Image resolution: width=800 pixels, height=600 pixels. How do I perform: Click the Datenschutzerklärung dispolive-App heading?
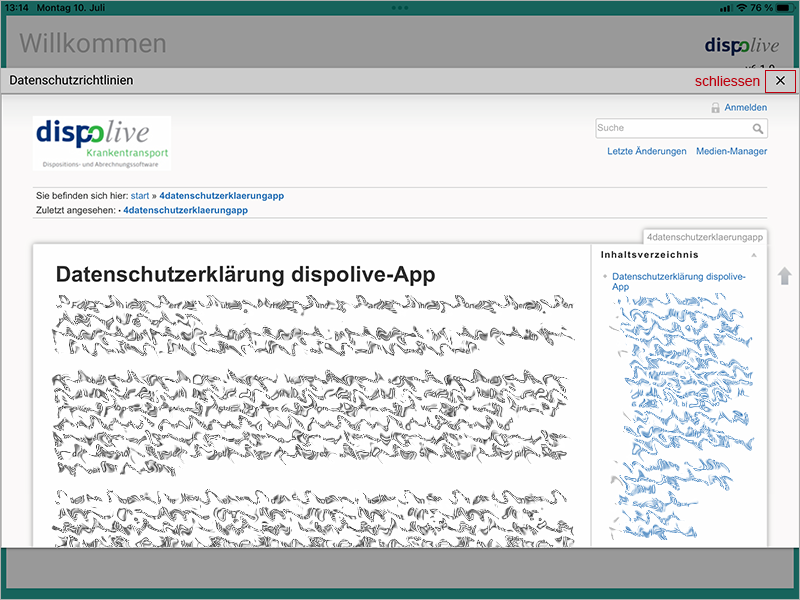245,274
